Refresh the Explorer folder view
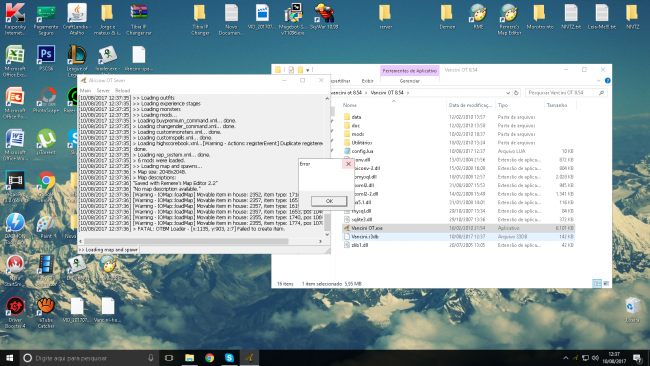Screen dimensions: 650x366 click(x=516, y=93)
